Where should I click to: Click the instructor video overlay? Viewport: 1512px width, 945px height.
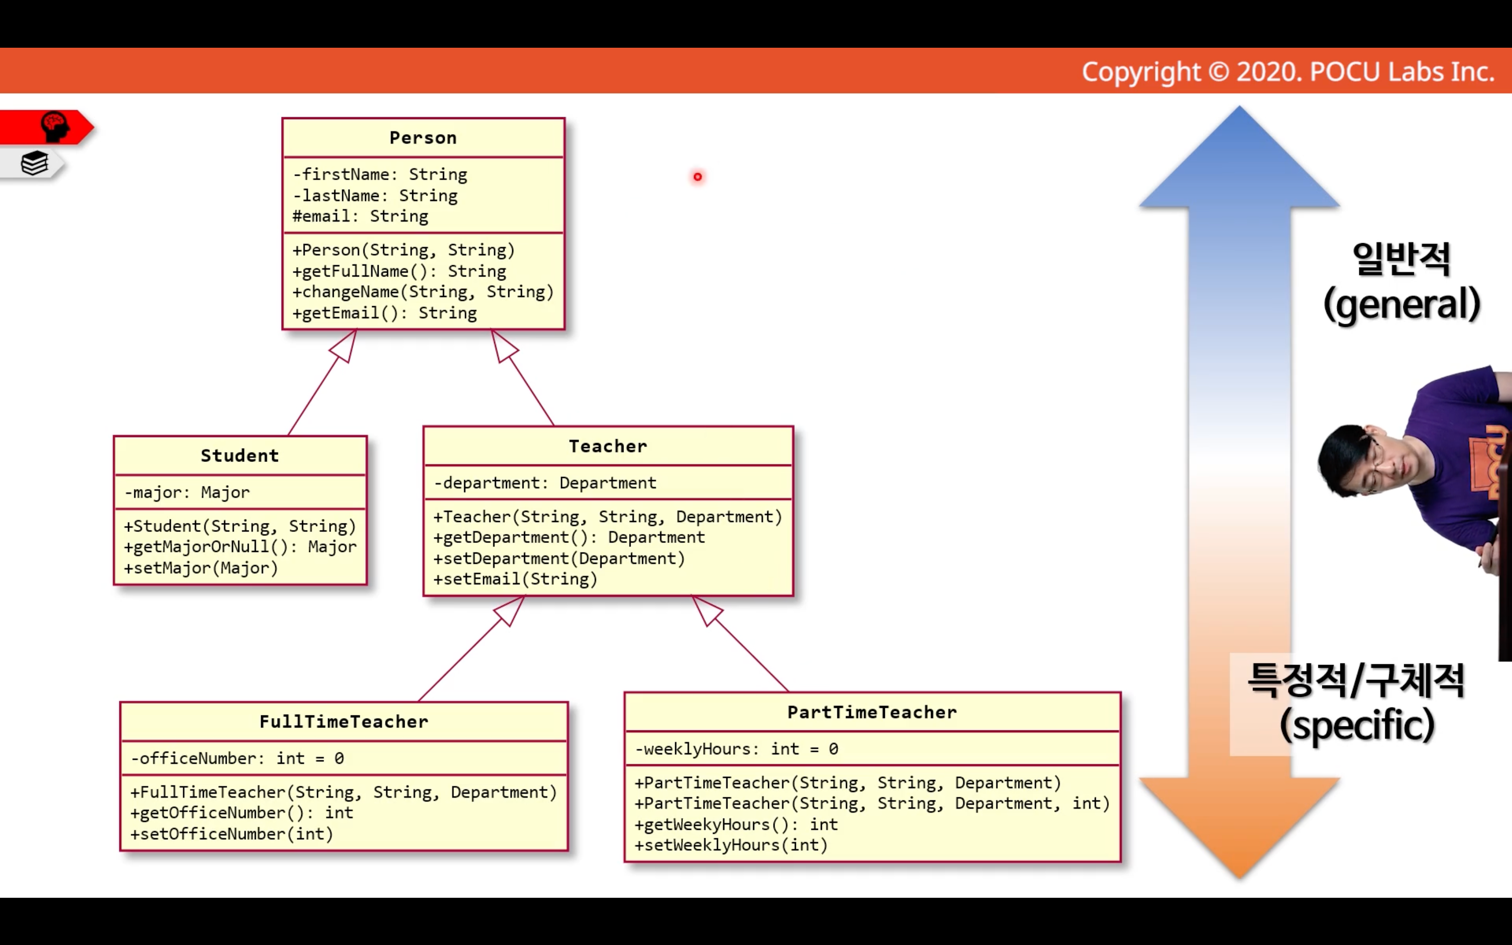1415,512
